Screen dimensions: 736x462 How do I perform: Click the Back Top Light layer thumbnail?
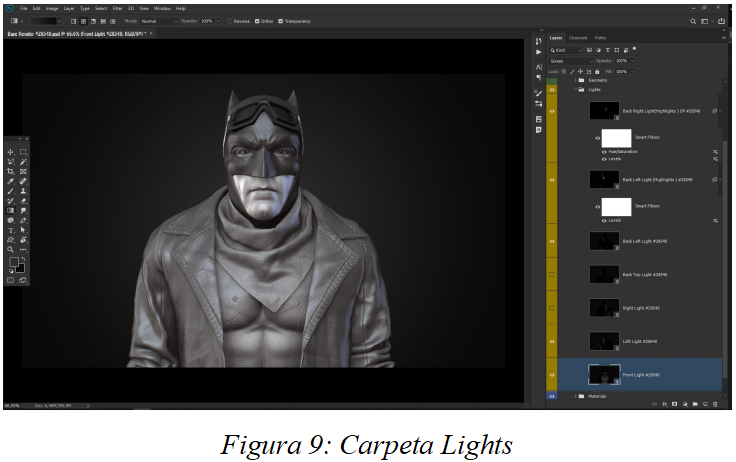coord(603,274)
